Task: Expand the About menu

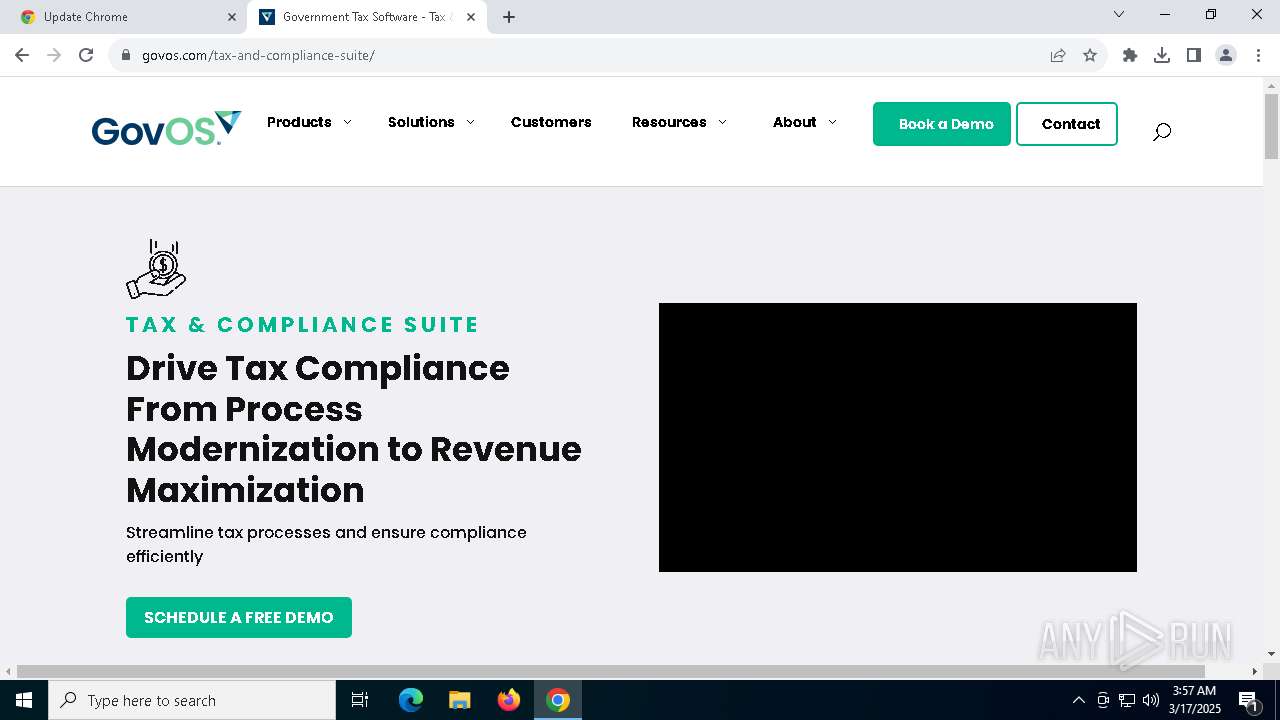Action: tap(805, 122)
